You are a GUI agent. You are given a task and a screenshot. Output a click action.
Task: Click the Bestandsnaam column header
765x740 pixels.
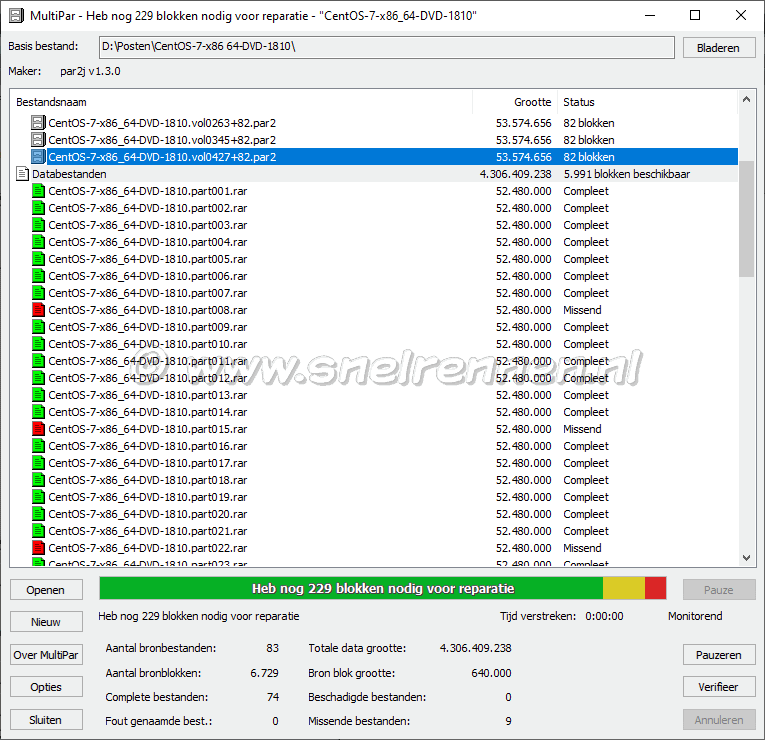click(241, 102)
